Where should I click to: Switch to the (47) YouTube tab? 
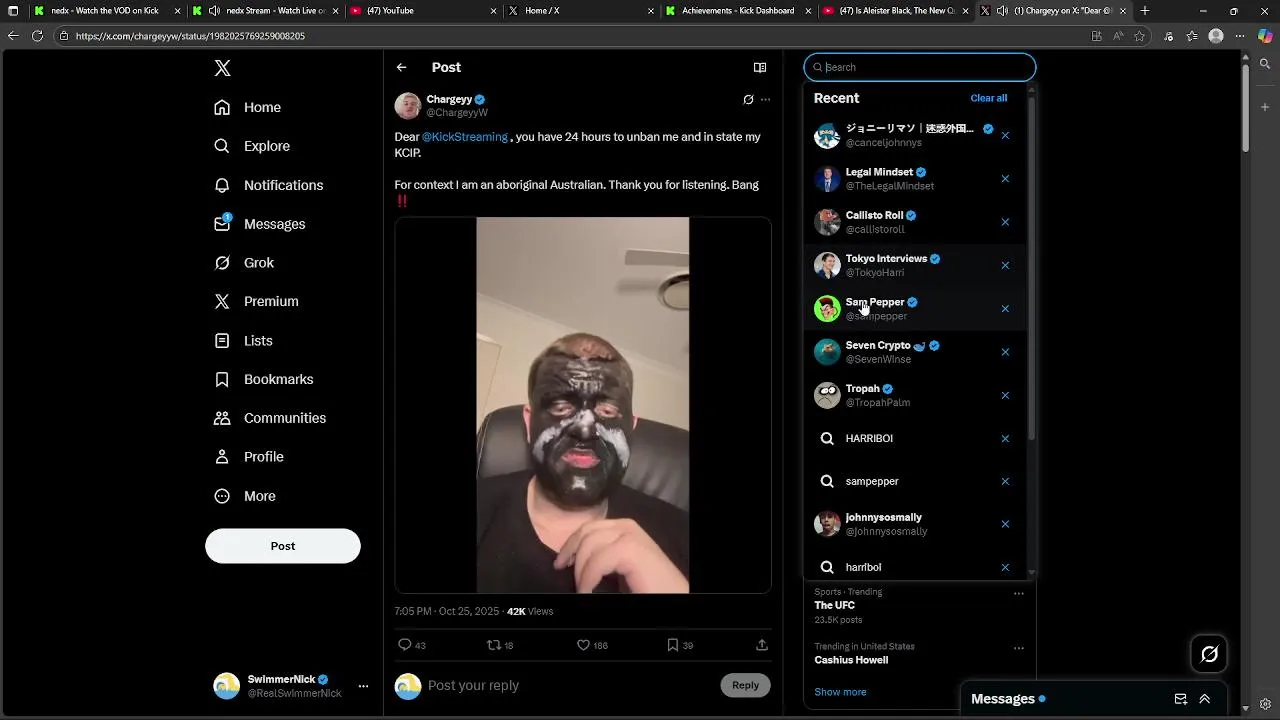[423, 11]
